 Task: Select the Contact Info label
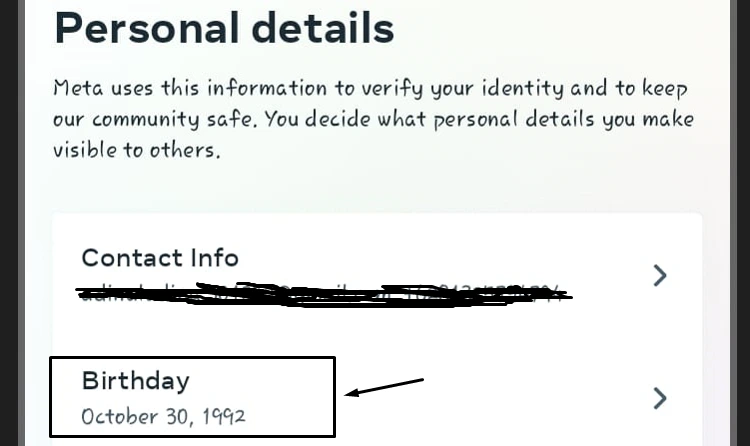click(x=160, y=258)
